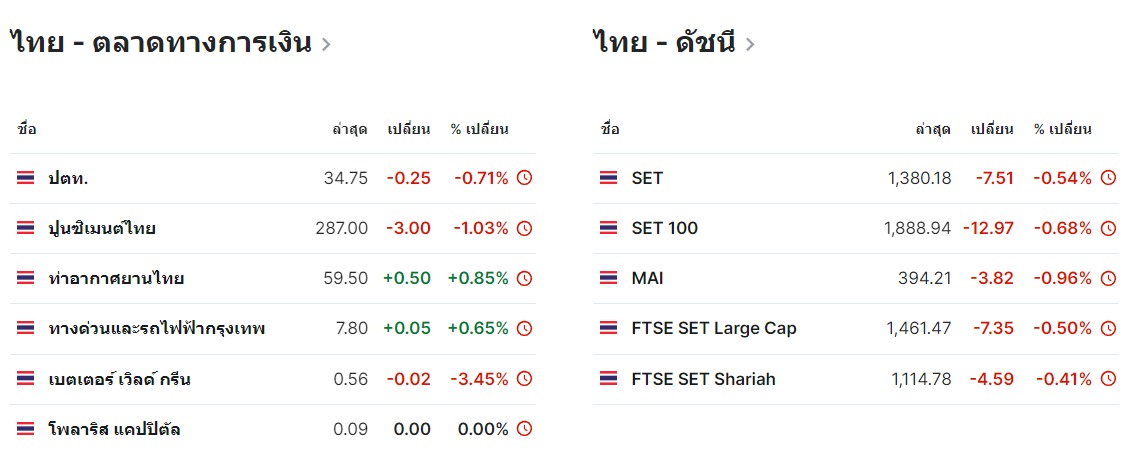Click the clock icon in the FTSE SET Shariah row

1108,378
